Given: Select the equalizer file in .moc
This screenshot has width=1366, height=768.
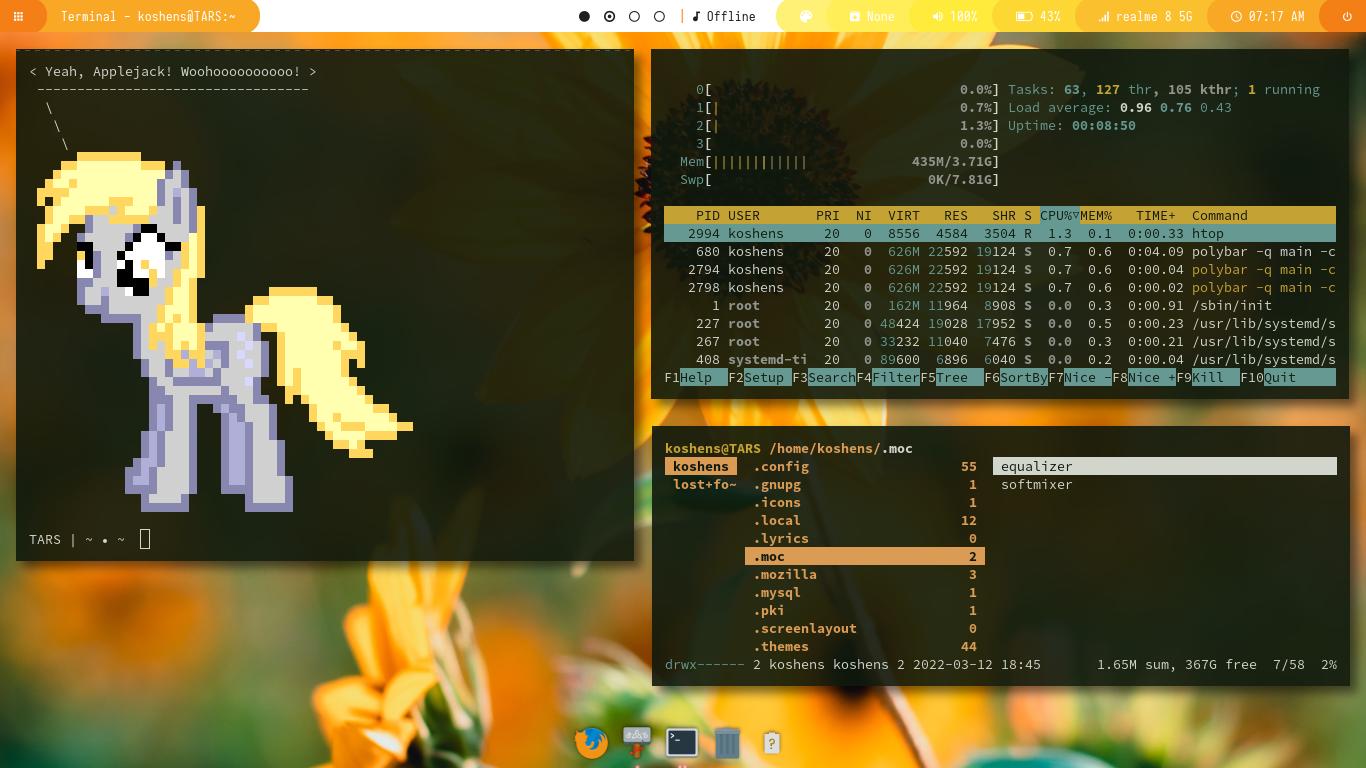Looking at the screenshot, I should coord(1036,466).
